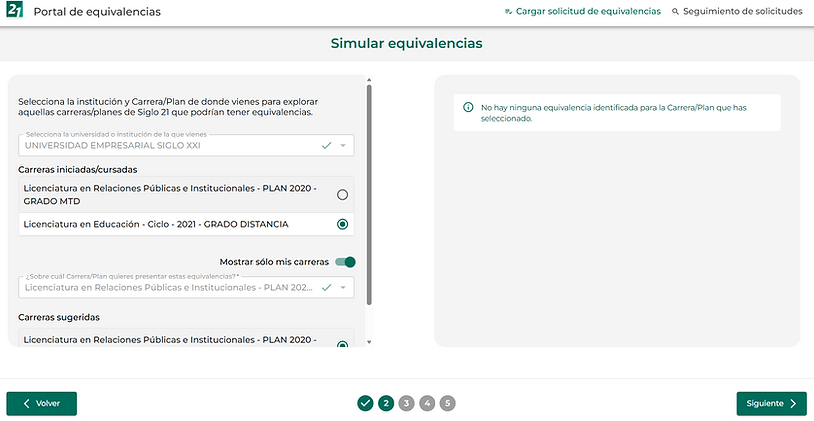Click the scrollbar down arrow

[369, 342]
